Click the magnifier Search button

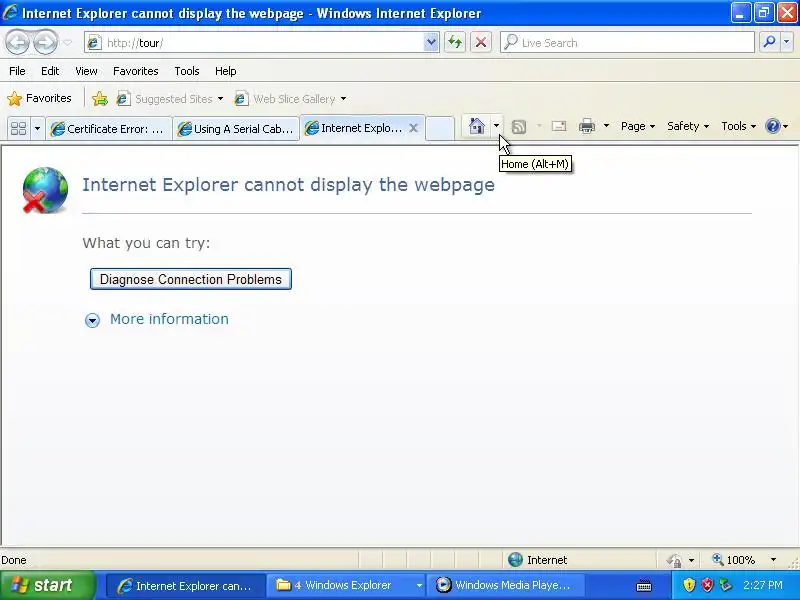769,43
